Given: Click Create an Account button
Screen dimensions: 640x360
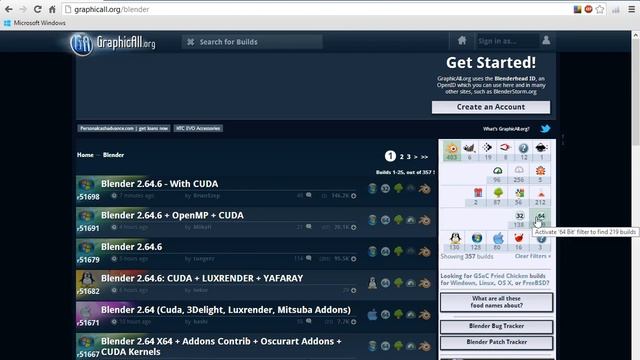Looking at the screenshot, I should (491, 107).
